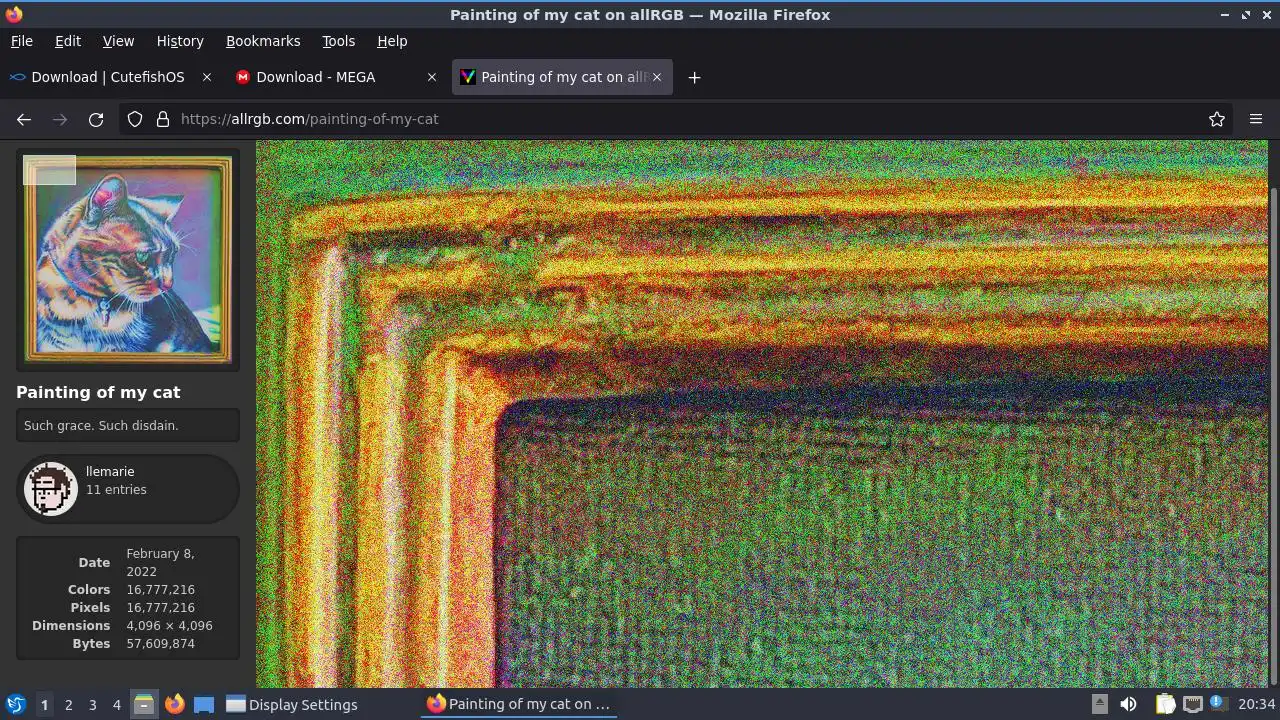Close the Download - MEGA tab
The width and height of the screenshot is (1280, 720).
point(432,77)
